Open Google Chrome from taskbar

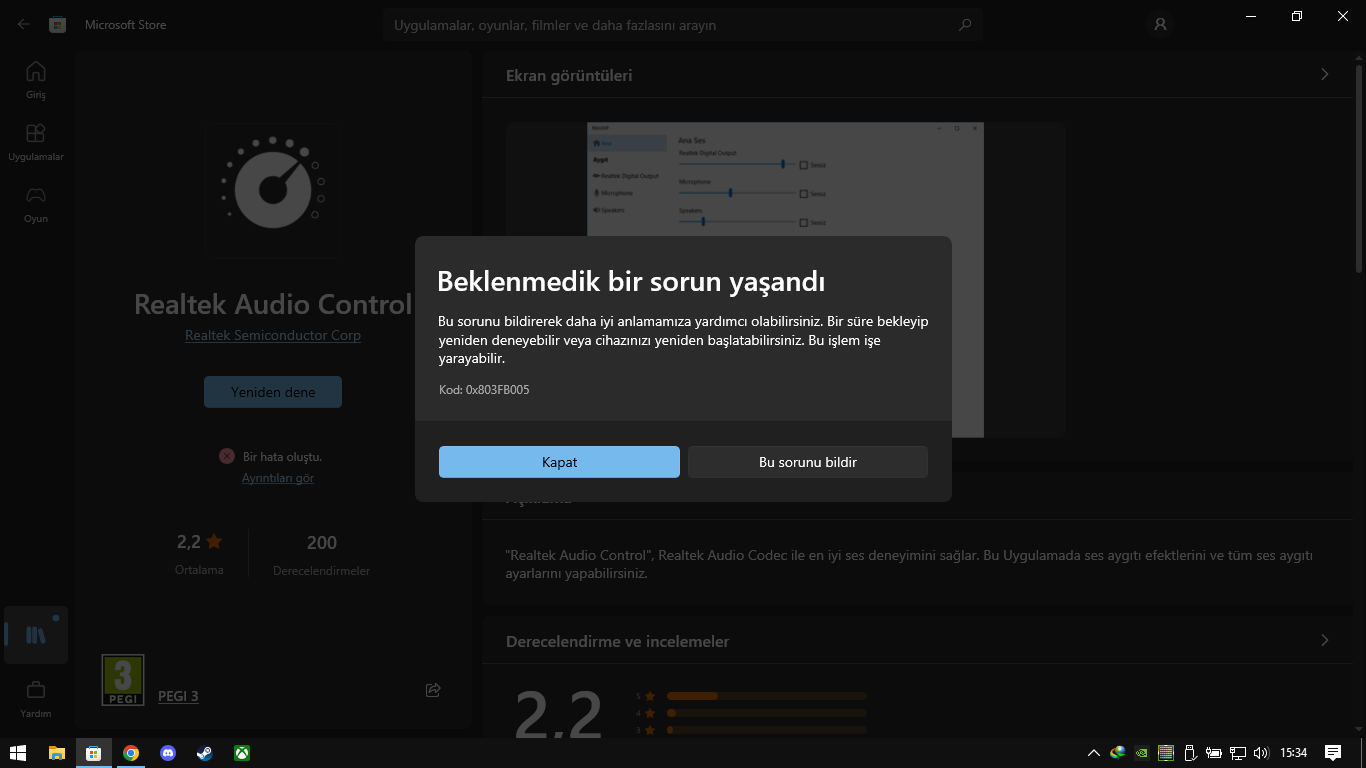click(130, 753)
